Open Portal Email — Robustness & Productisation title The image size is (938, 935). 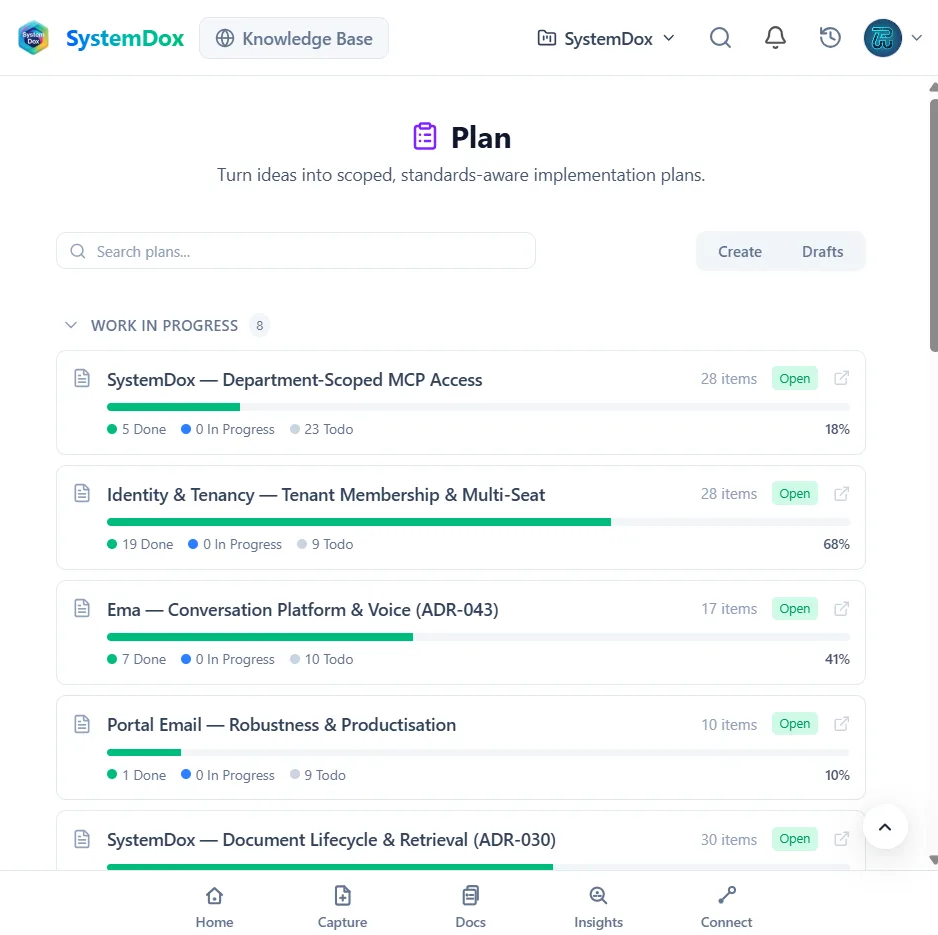[281, 724]
